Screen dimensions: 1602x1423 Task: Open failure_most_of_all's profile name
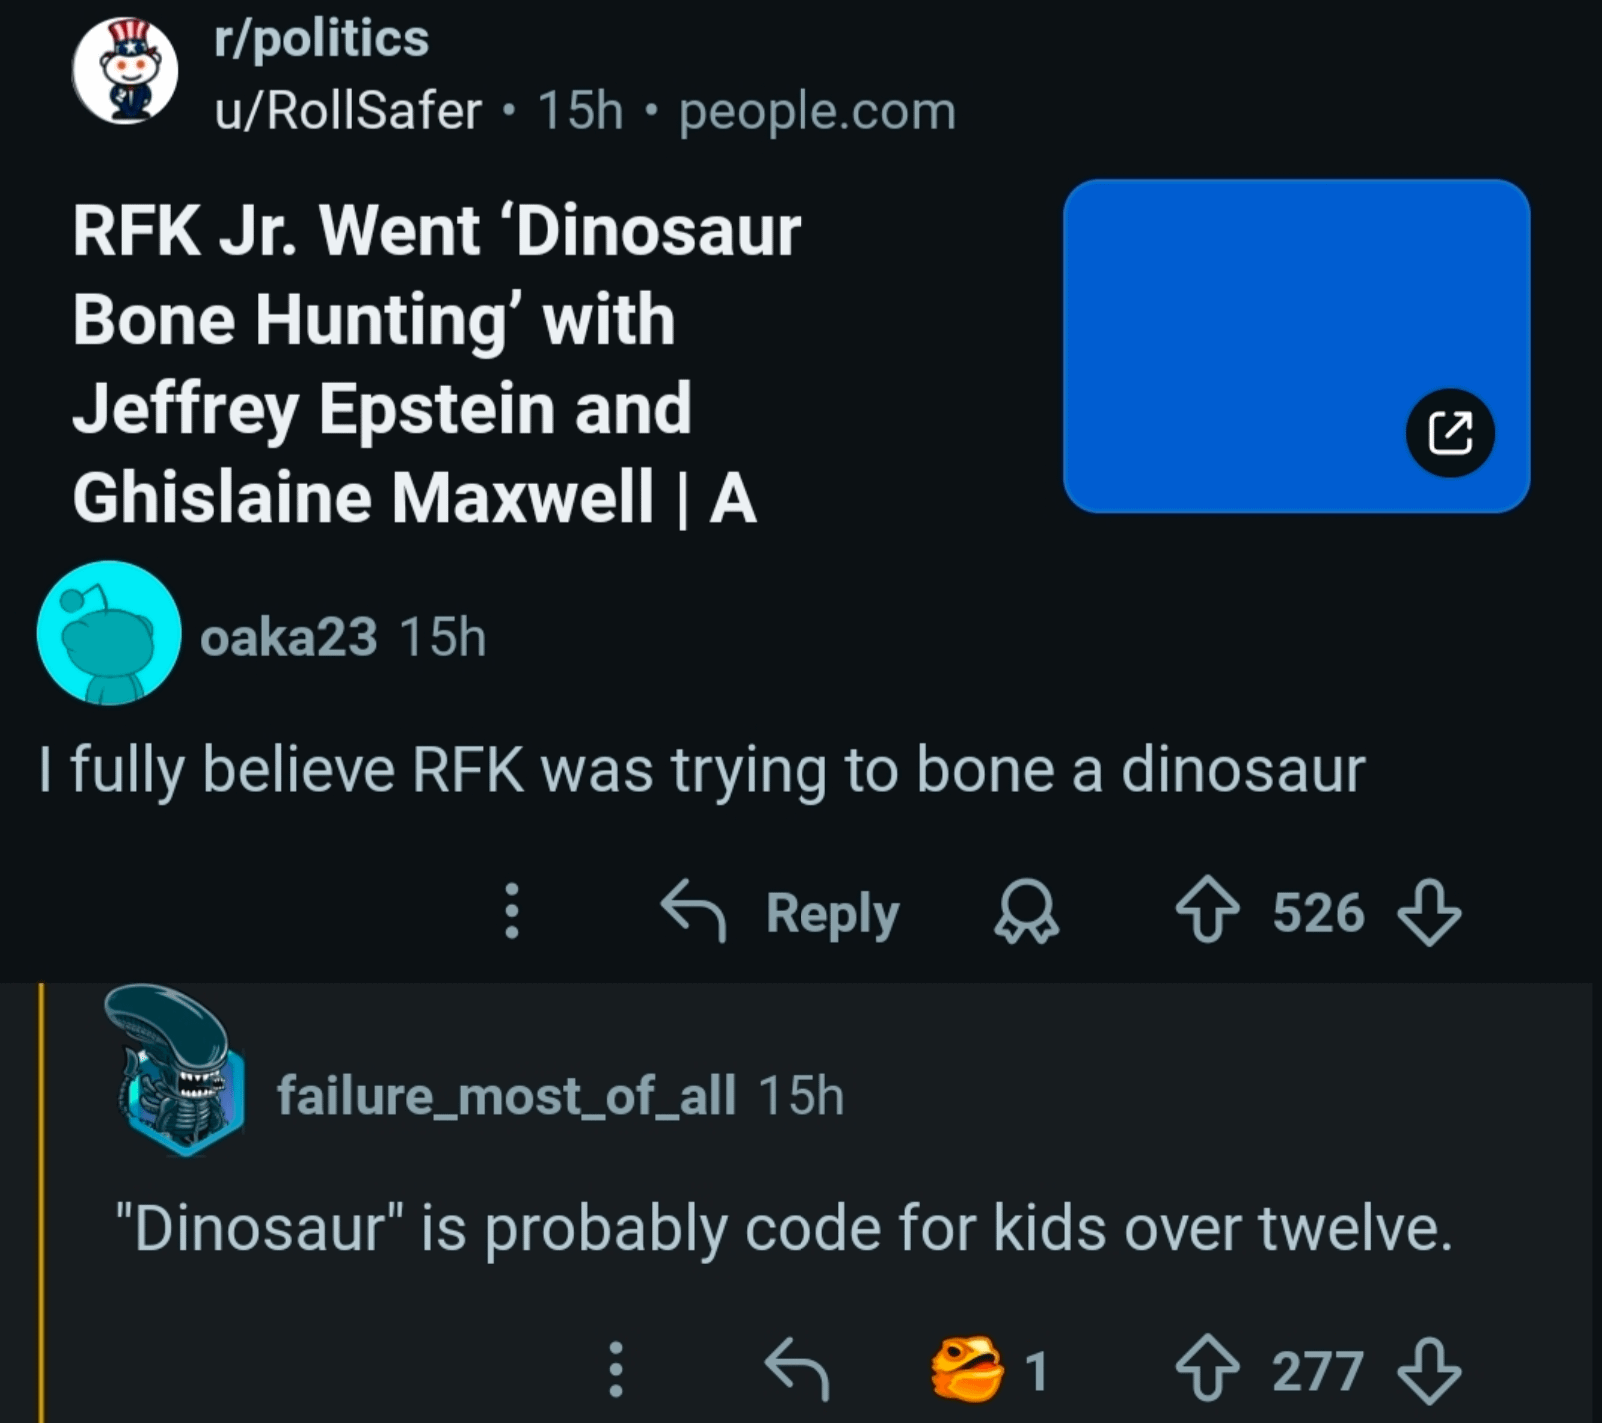pyautogui.click(x=506, y=1095)
